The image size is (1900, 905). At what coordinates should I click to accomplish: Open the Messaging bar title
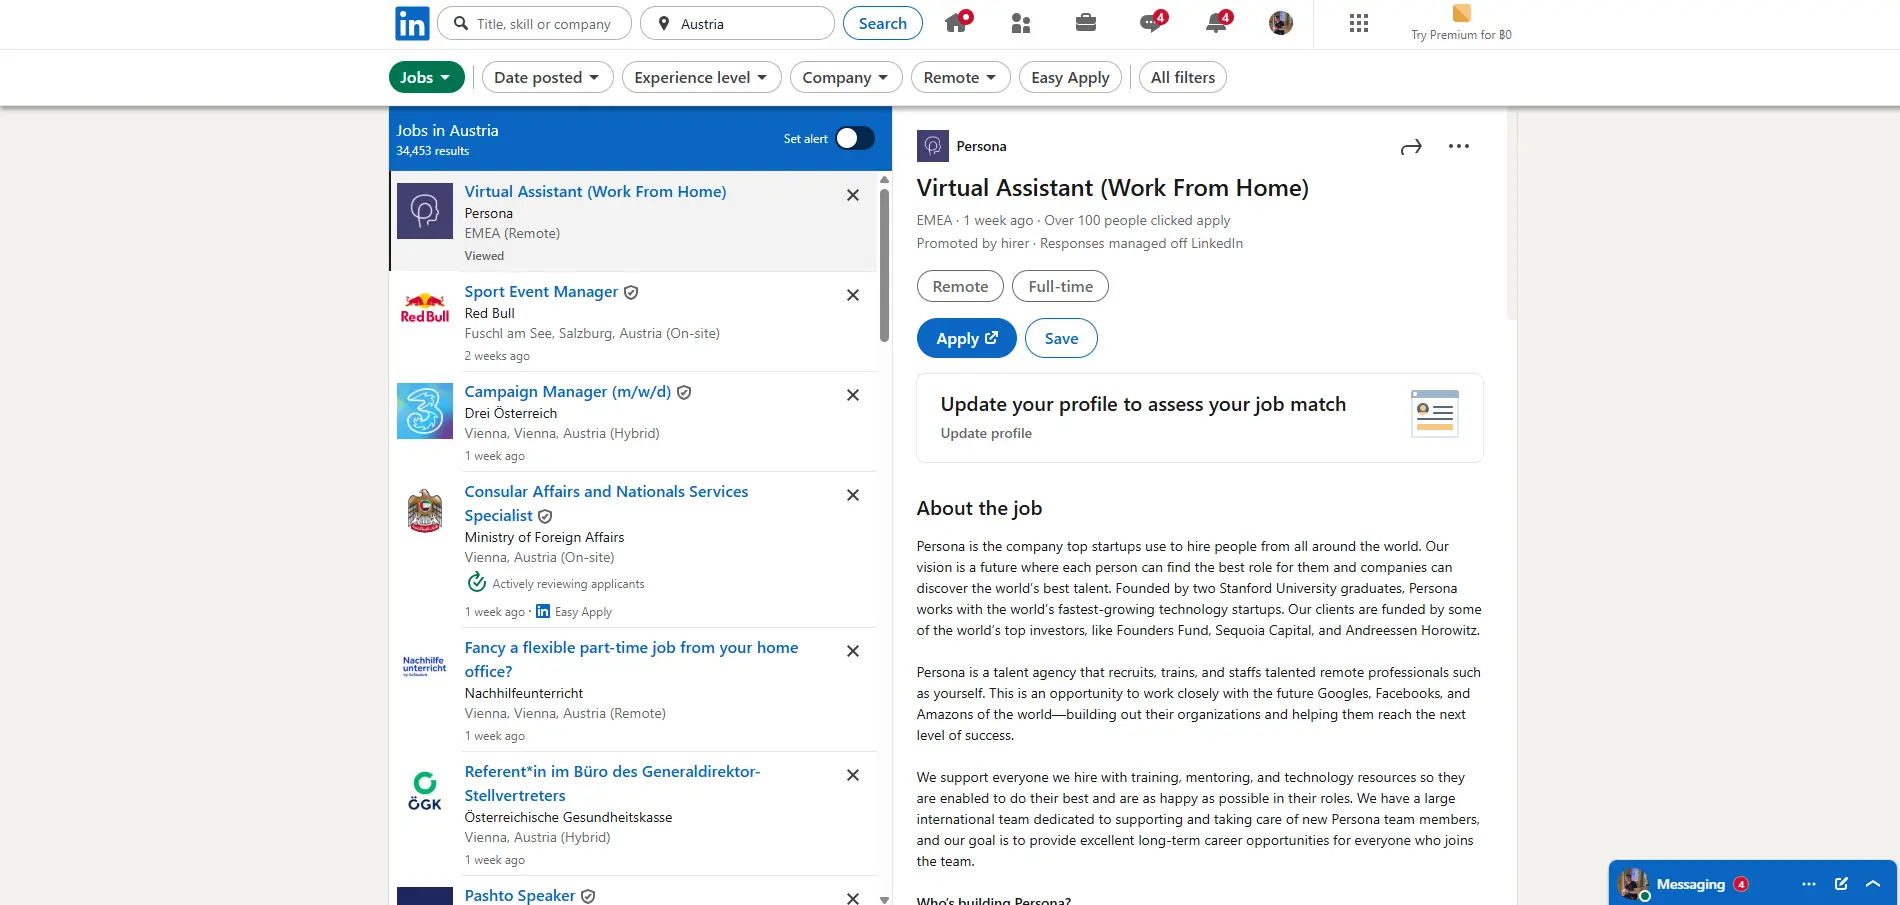coord(1690,884)
